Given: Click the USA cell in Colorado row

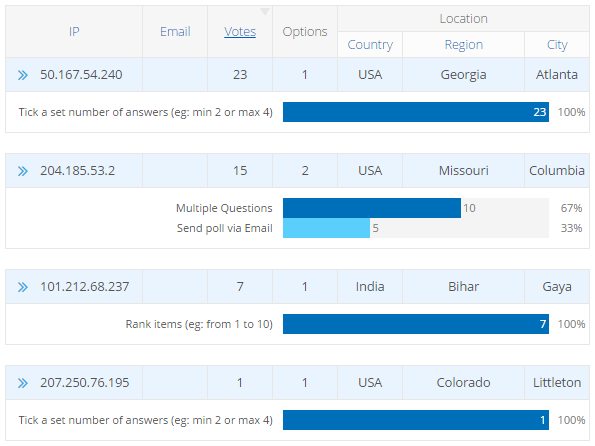Looking at the screenshot, I should coord(370,383).
